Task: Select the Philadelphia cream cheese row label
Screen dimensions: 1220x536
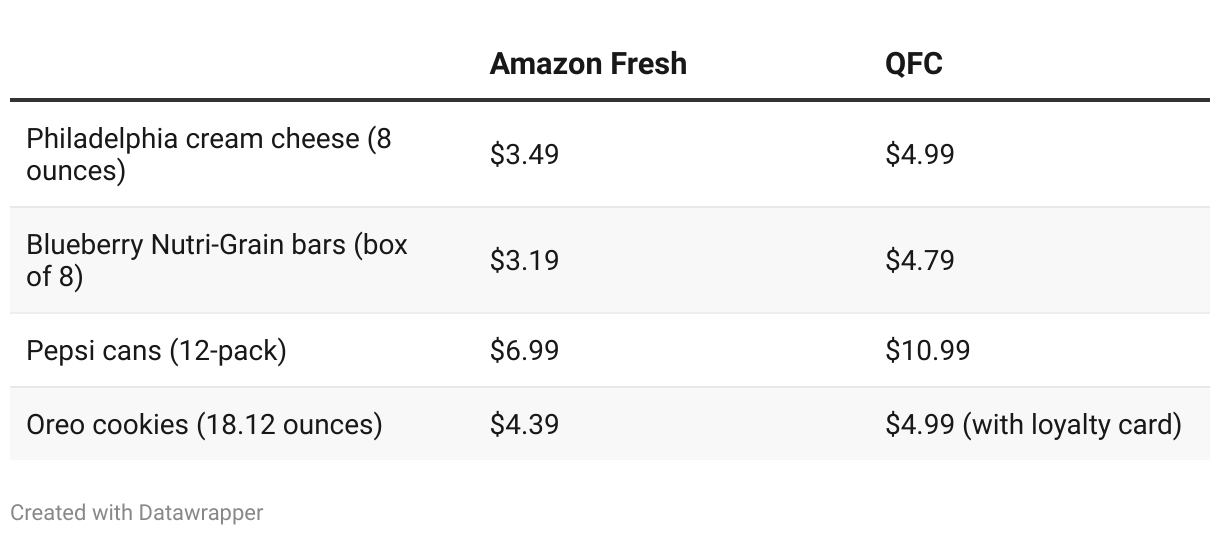Action: coord(209,154)
